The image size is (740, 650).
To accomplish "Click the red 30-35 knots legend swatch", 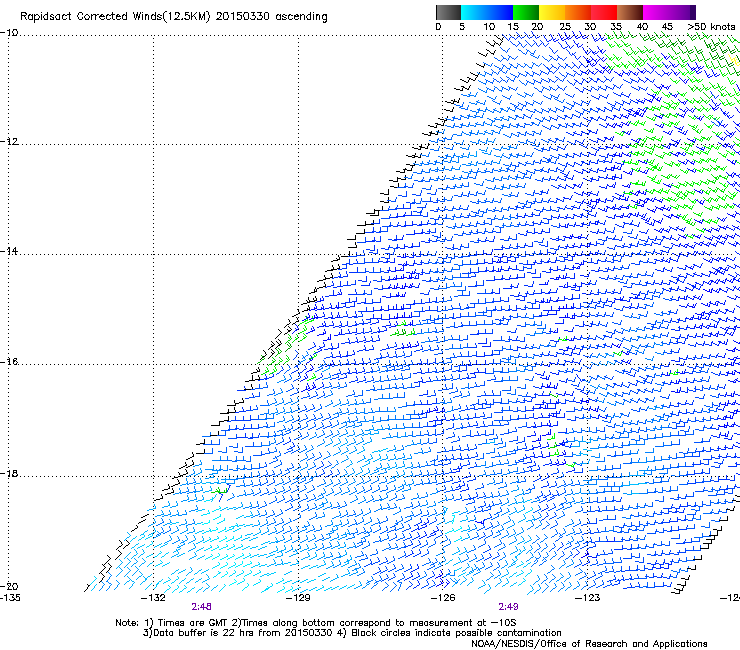I will click(604, 12).
